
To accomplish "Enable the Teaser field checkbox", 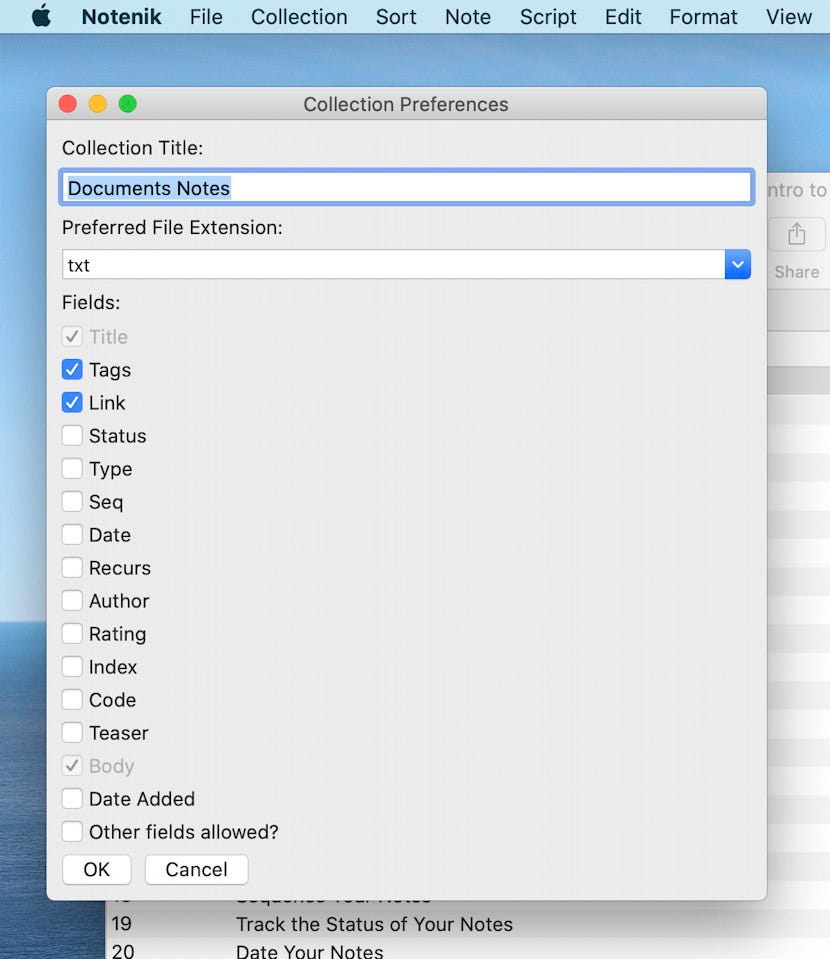I will tap(72, 733).
